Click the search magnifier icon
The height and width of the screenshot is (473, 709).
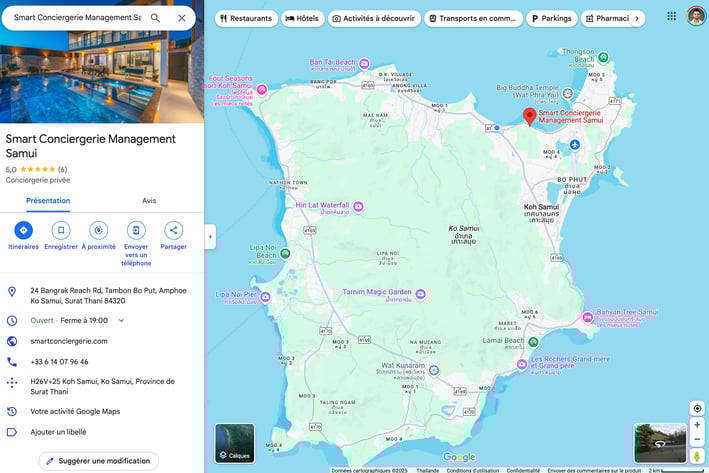click(155, 18)
